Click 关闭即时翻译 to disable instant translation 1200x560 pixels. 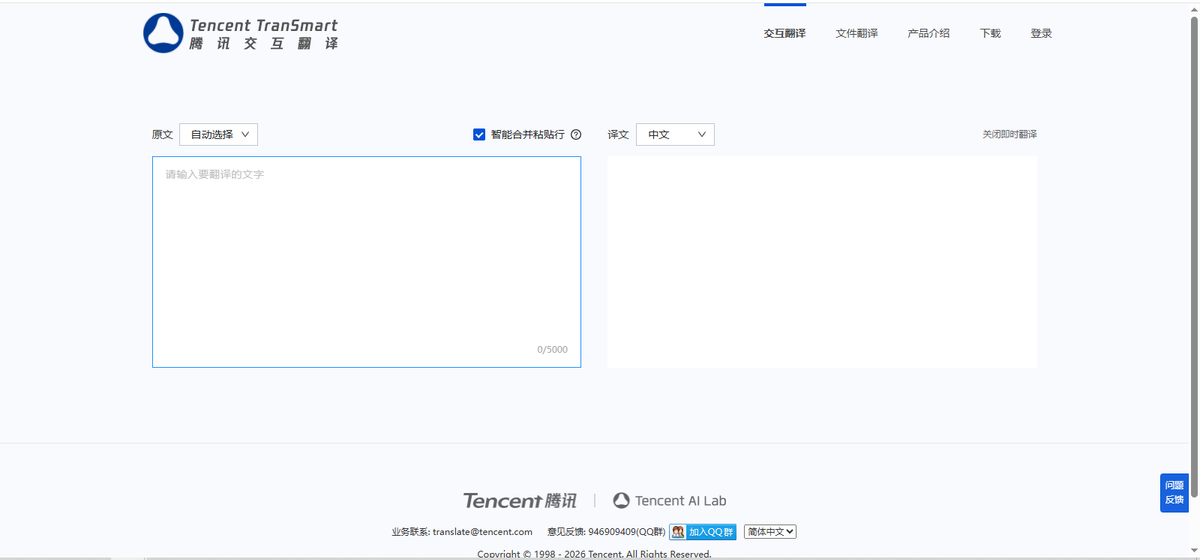pyautogui.click(x=1009, y=134)
